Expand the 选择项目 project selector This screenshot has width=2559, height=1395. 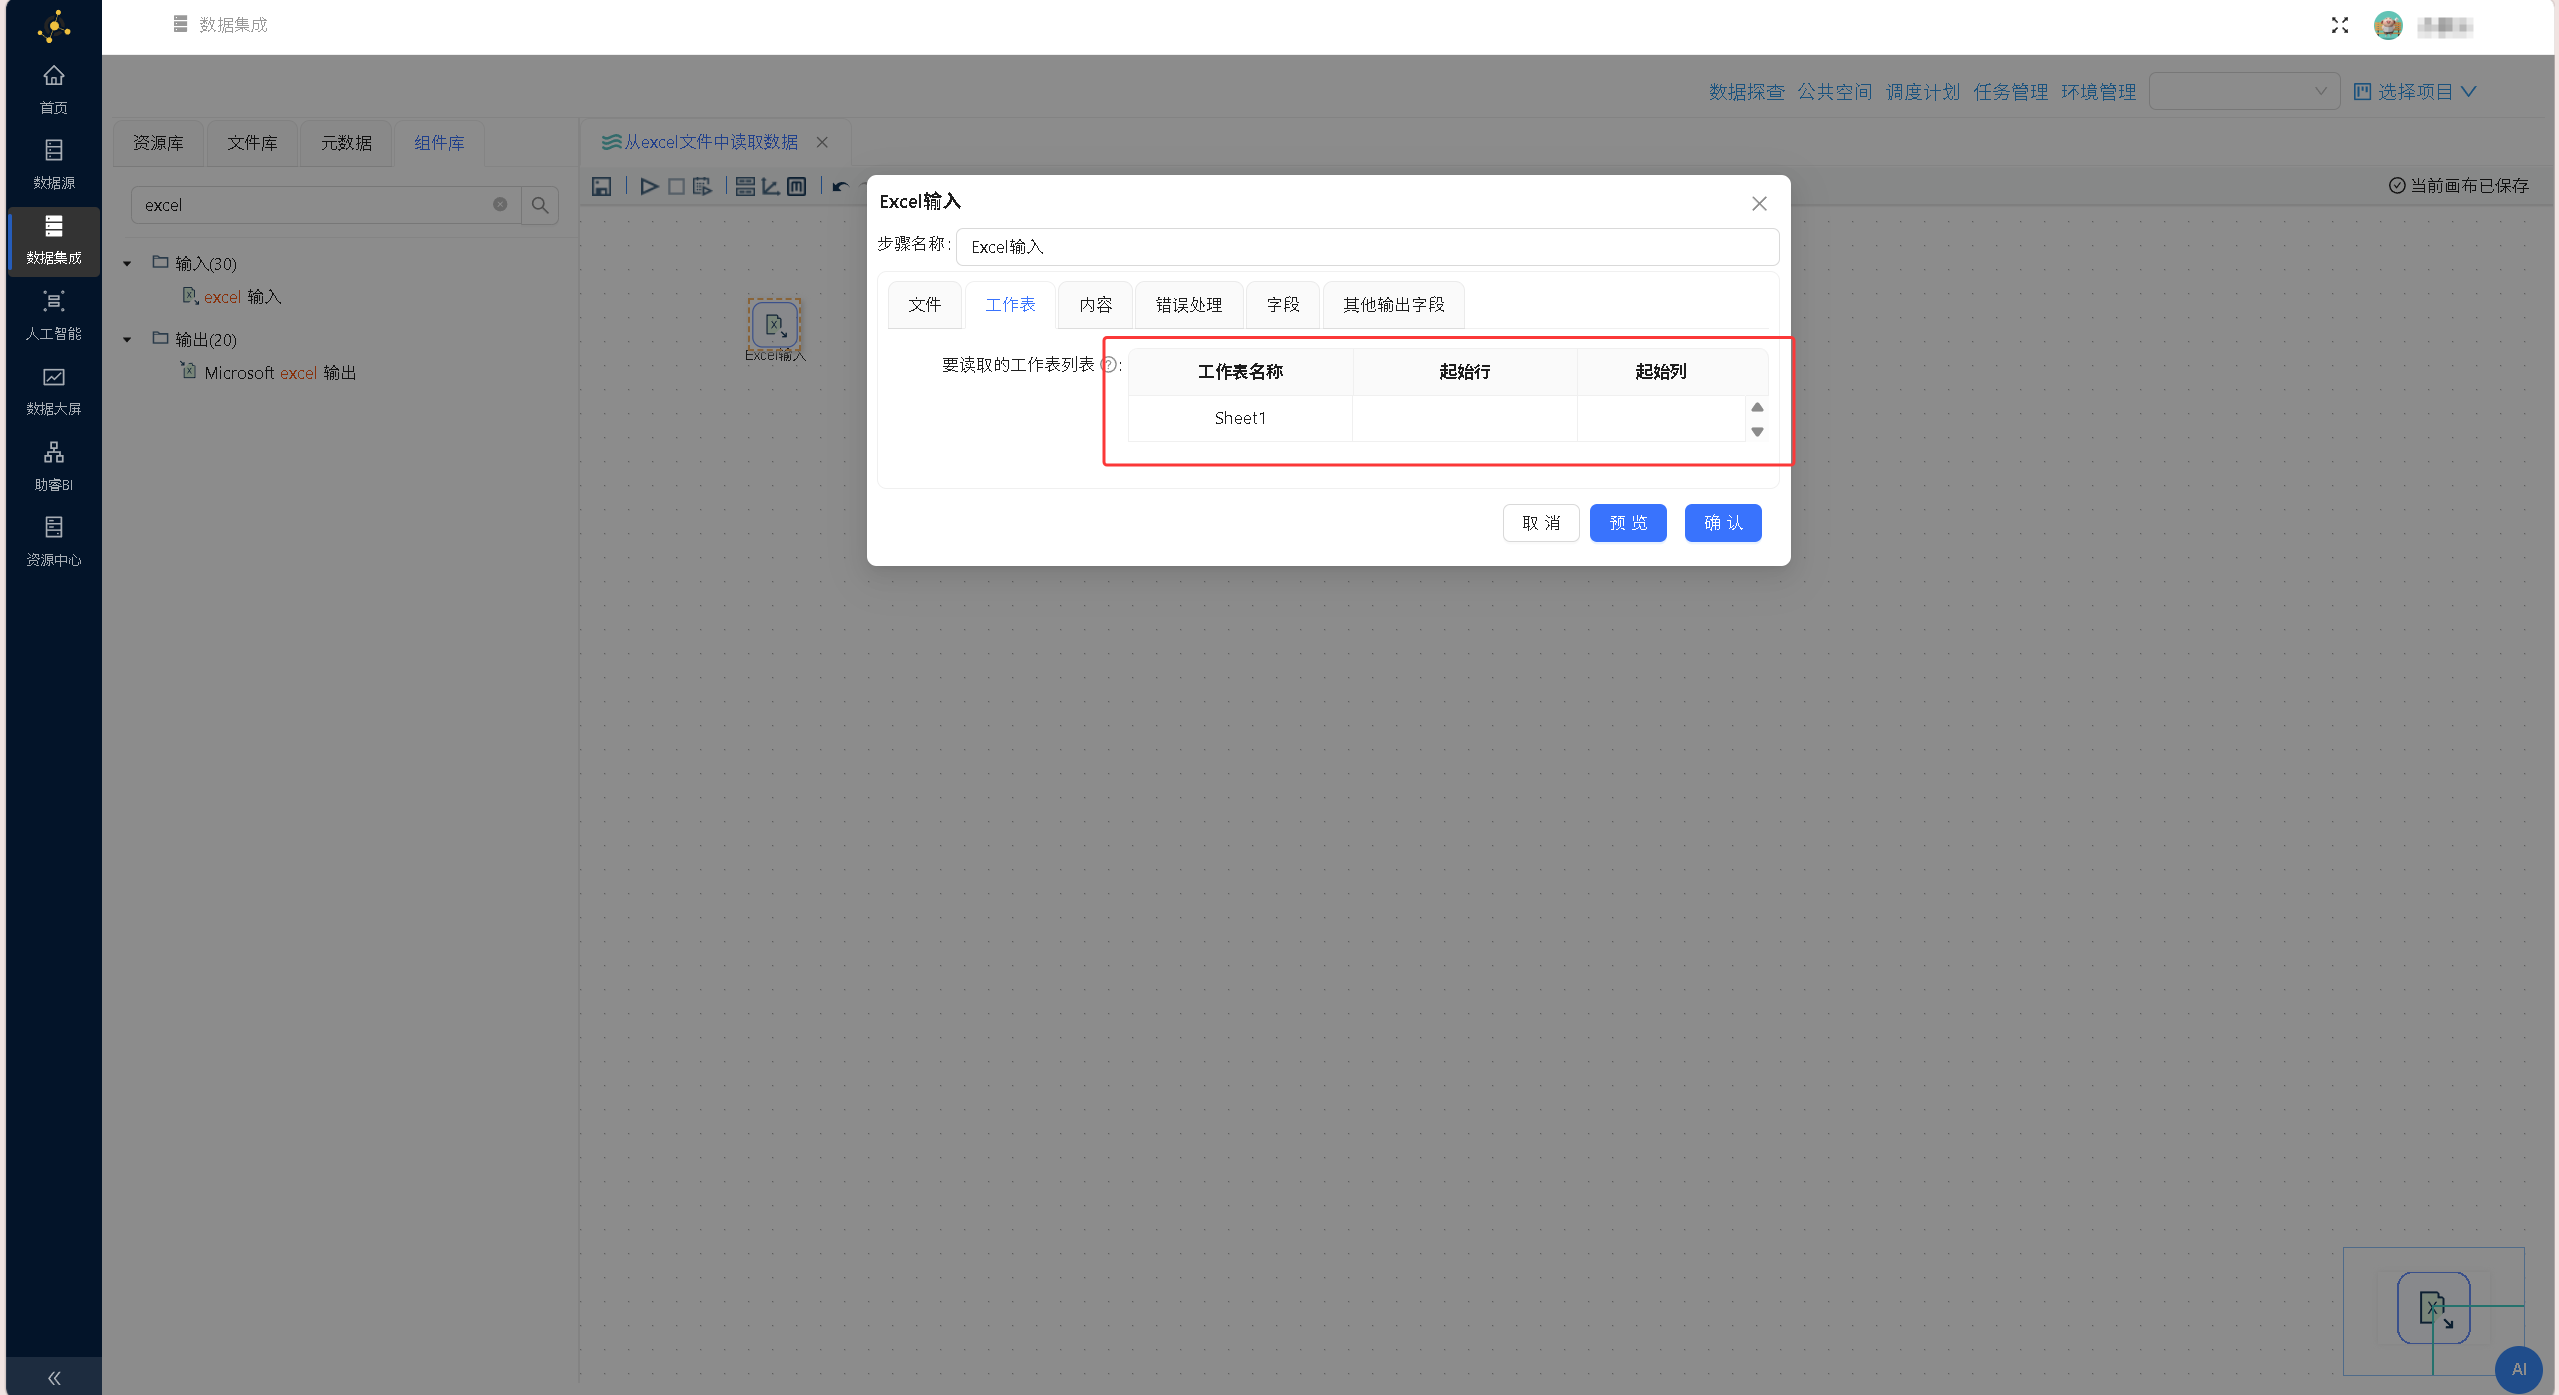click(x=2415, y=91)
